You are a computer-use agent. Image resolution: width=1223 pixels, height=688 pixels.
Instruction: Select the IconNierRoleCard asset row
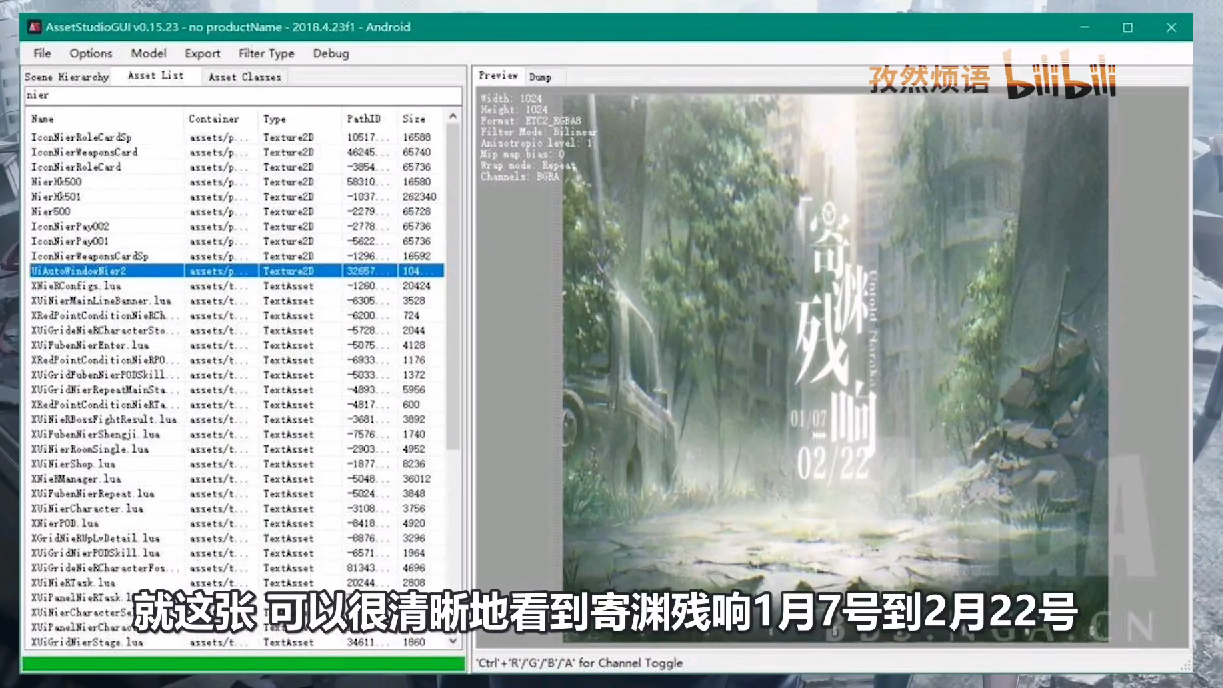pyautogui.click(x=235, y=167)
